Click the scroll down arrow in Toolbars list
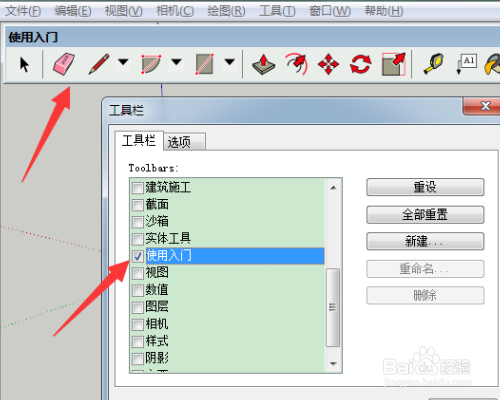The height and width of the screenshot is (400, 500). [x=333, y=363]
